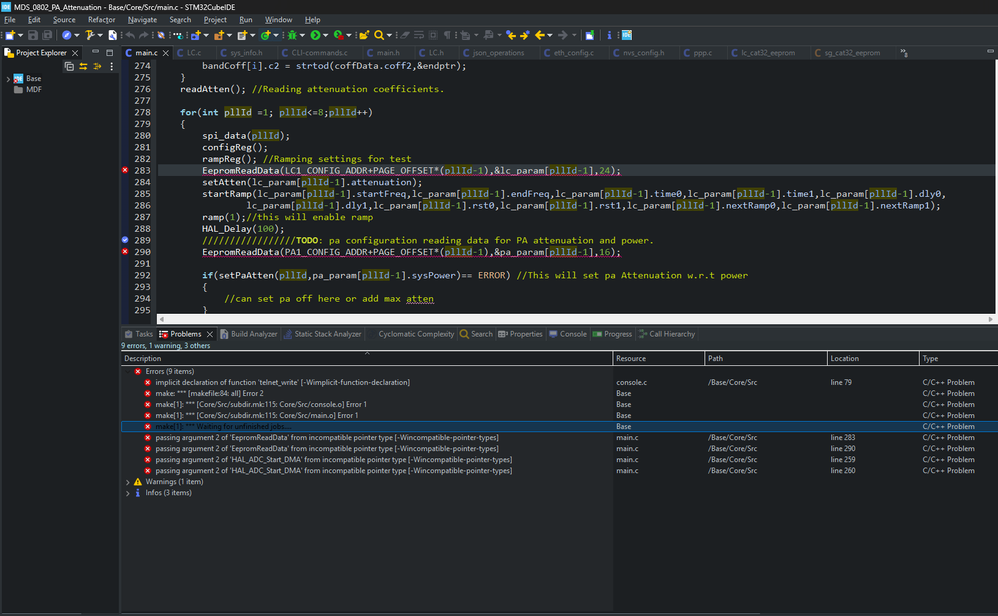
Task: Collapse all in Project Explorer
Action: tap(69, 66)
